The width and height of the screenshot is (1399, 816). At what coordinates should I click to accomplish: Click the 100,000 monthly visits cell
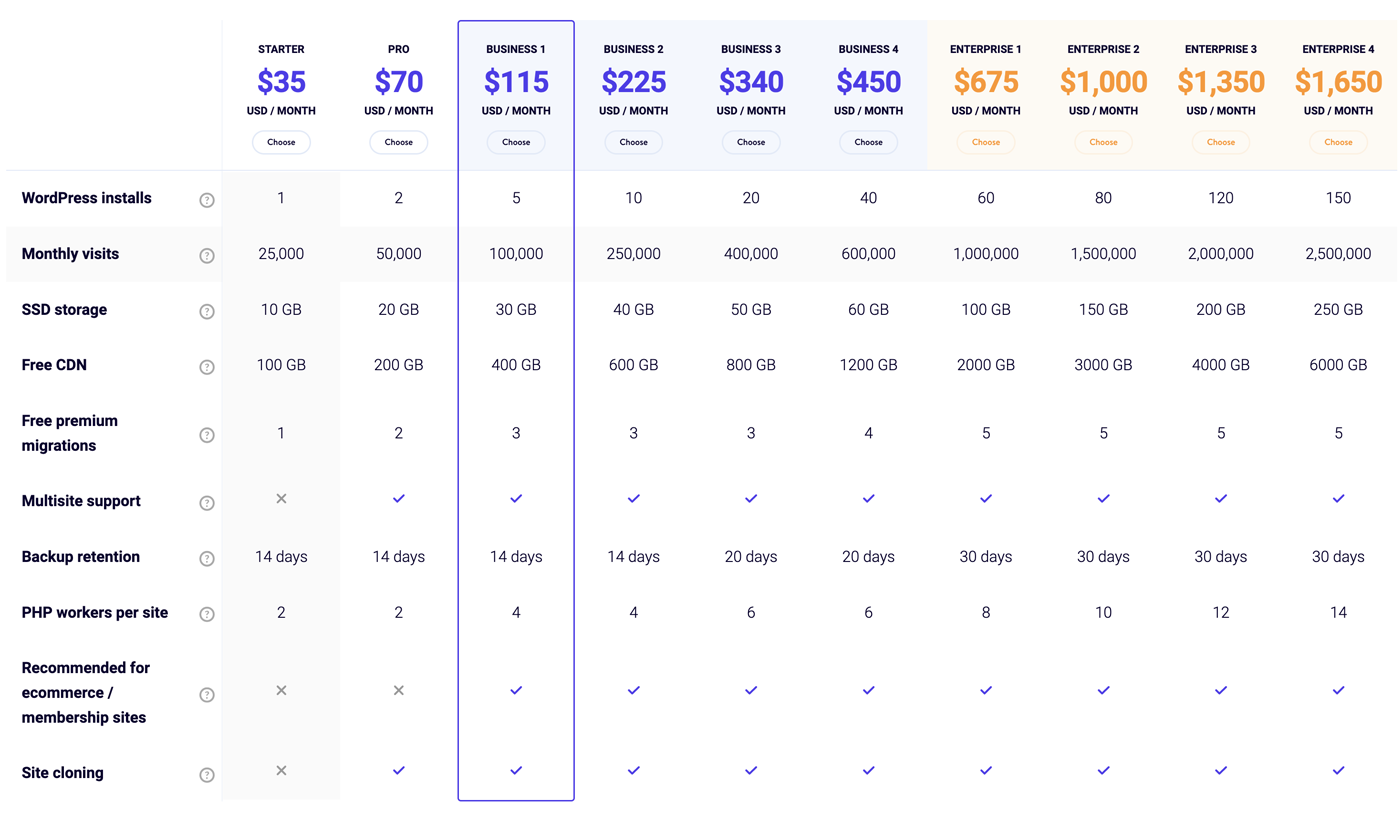[x=516, y=254]
